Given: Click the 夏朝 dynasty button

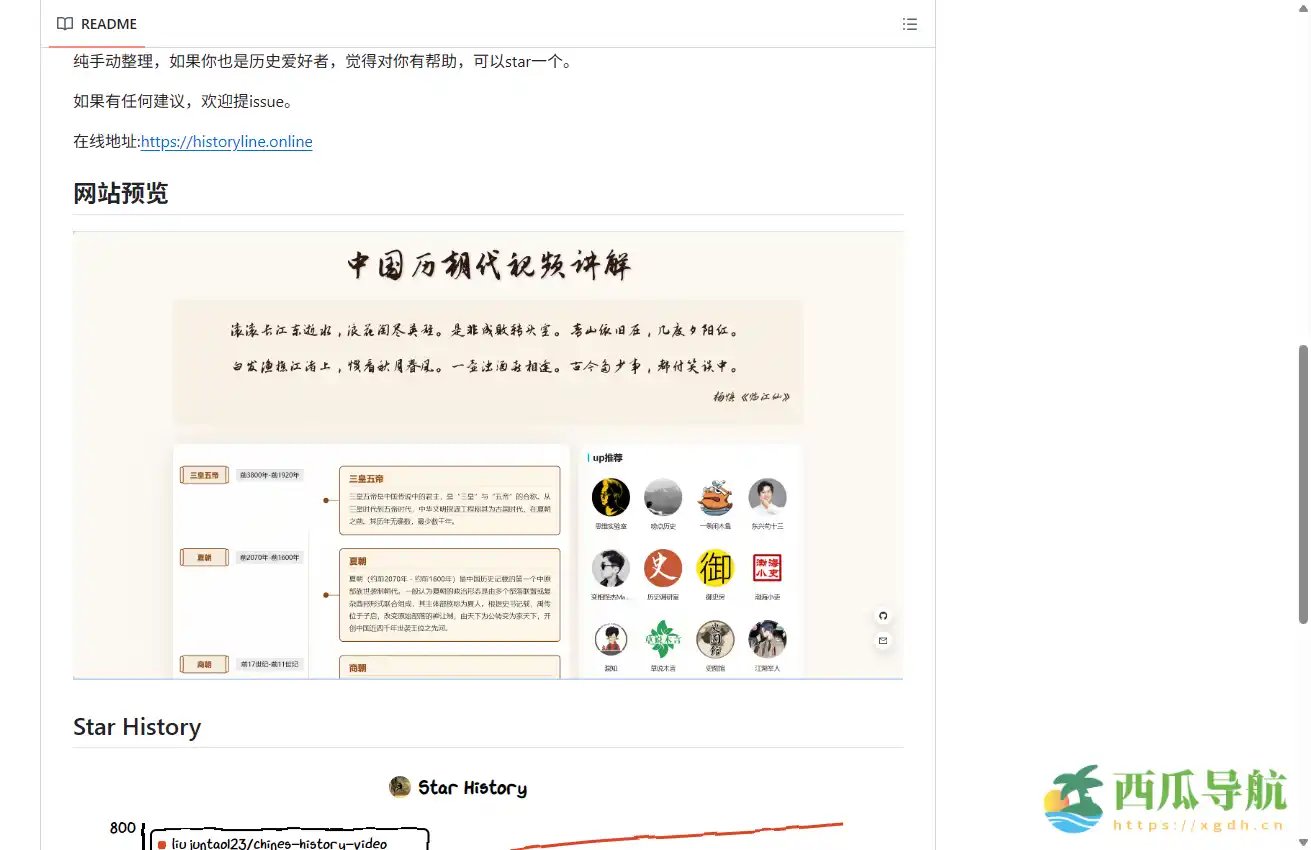Looking at the screenshot, I should tap(204, 557).
